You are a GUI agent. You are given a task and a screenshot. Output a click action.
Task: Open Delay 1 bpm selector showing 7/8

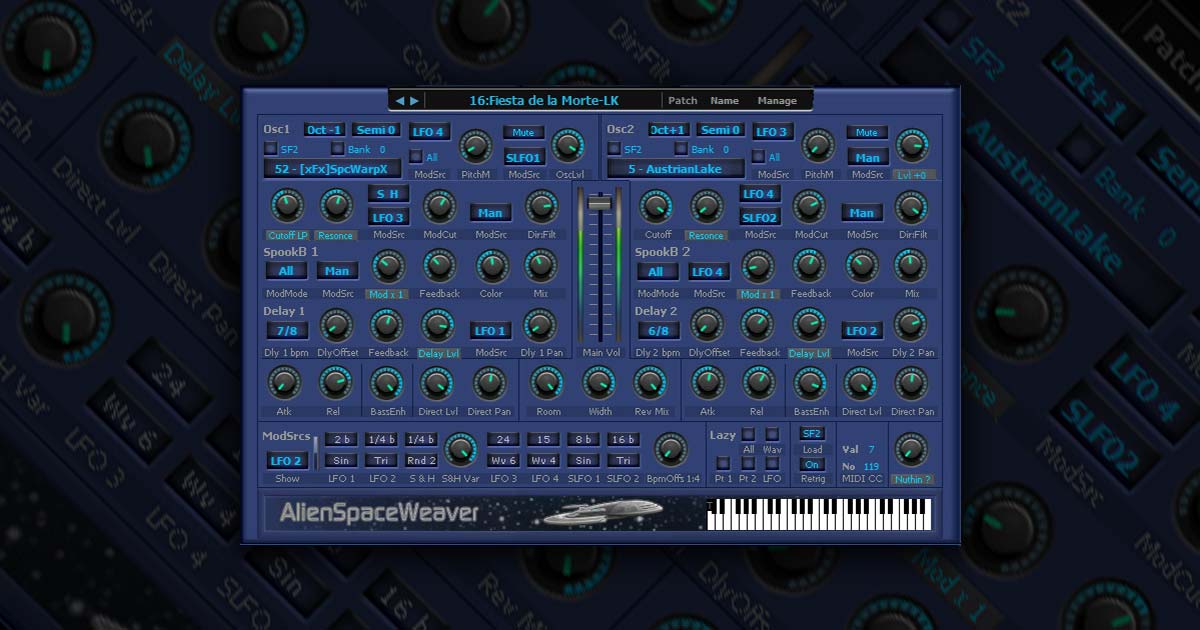click(x=287, y=330)
